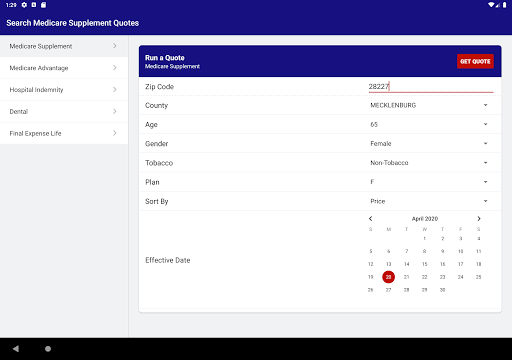
Task: Go to next month in calendar
Action: tap(479, 219)
